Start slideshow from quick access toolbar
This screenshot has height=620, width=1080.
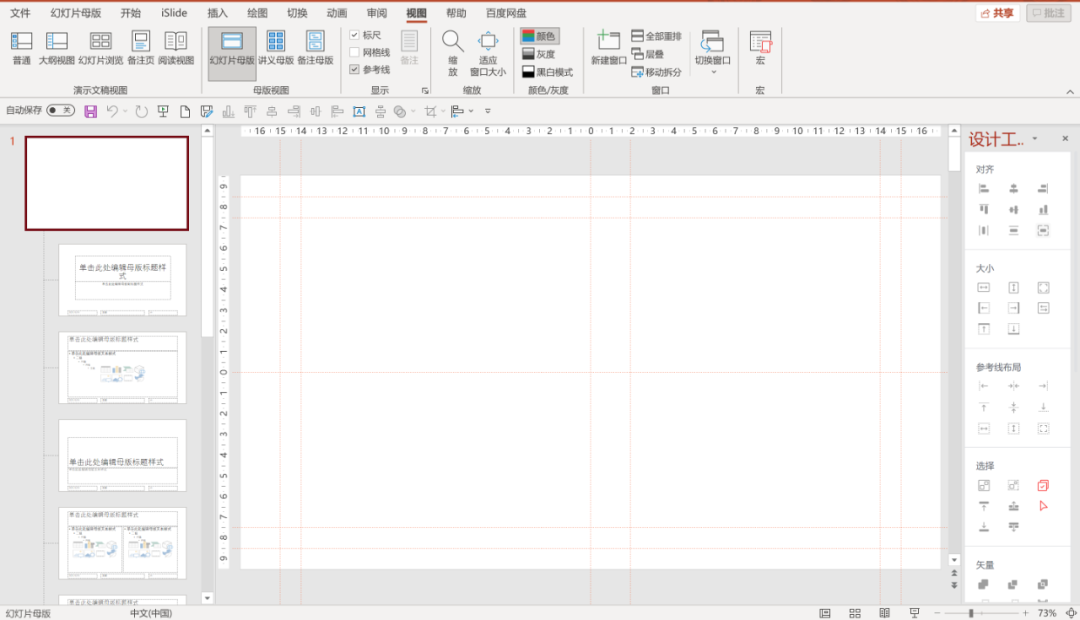[x=163, y=111]
